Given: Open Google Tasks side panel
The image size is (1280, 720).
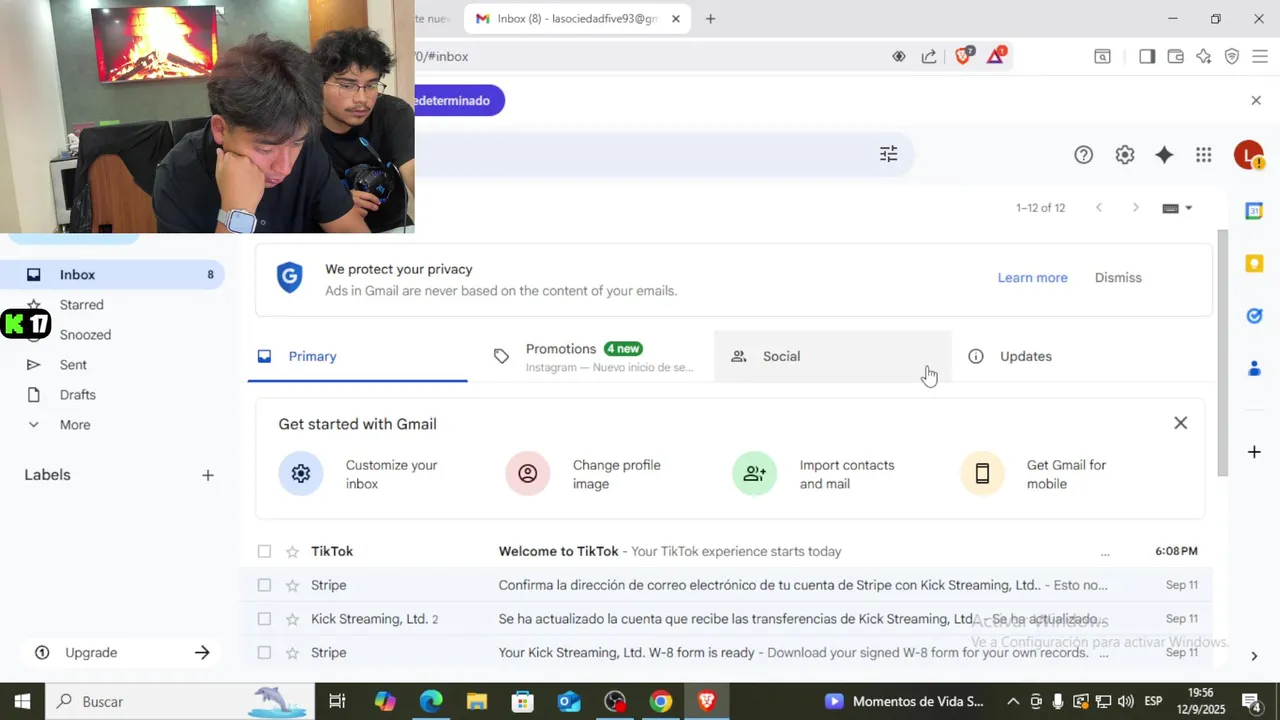Looking at the screenshot, I should tap(1254, 316).
